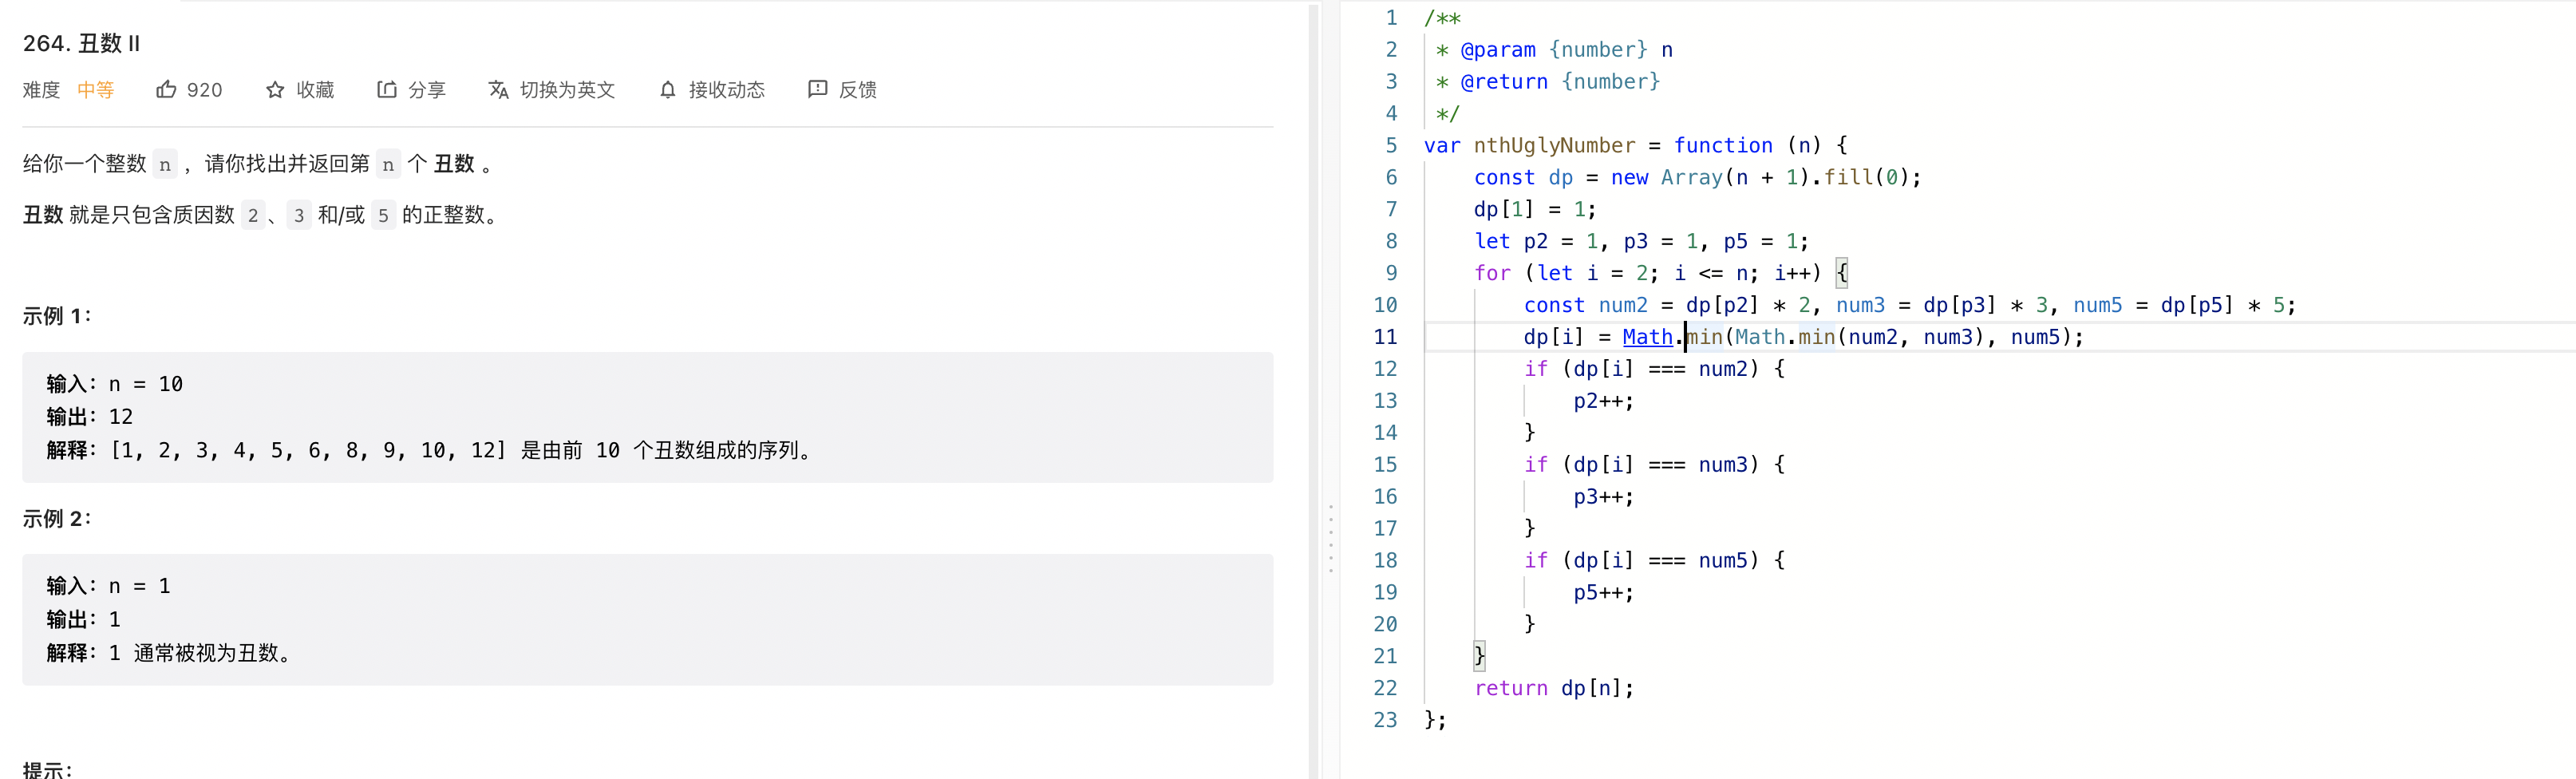Click the 示例 2 heading

(56, 518)
